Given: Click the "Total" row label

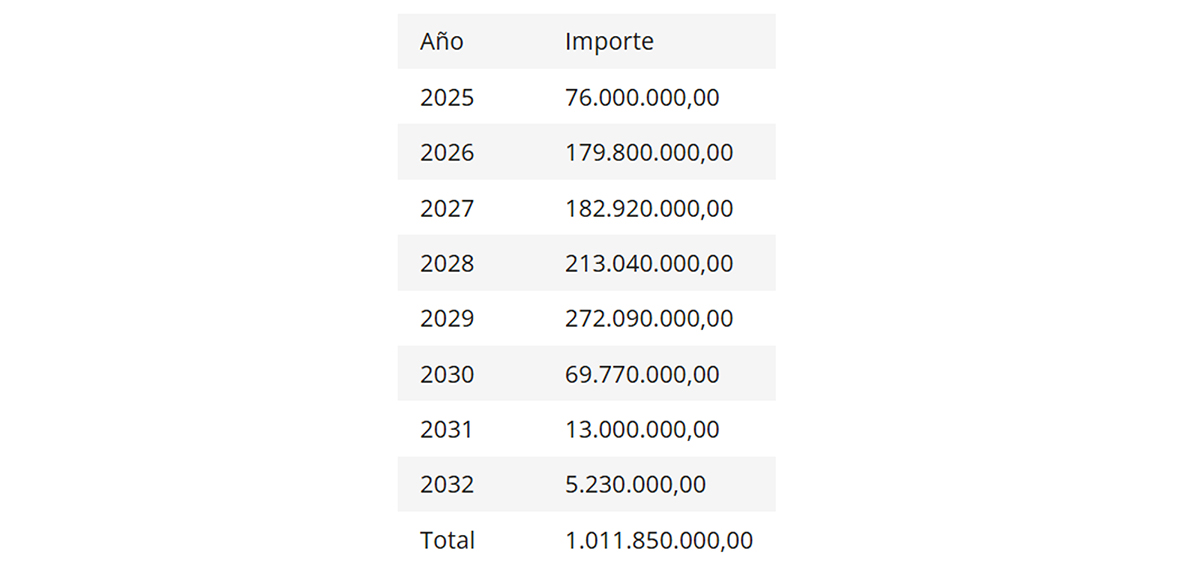Looking at the screenshot, I should [x=447, y=541].
